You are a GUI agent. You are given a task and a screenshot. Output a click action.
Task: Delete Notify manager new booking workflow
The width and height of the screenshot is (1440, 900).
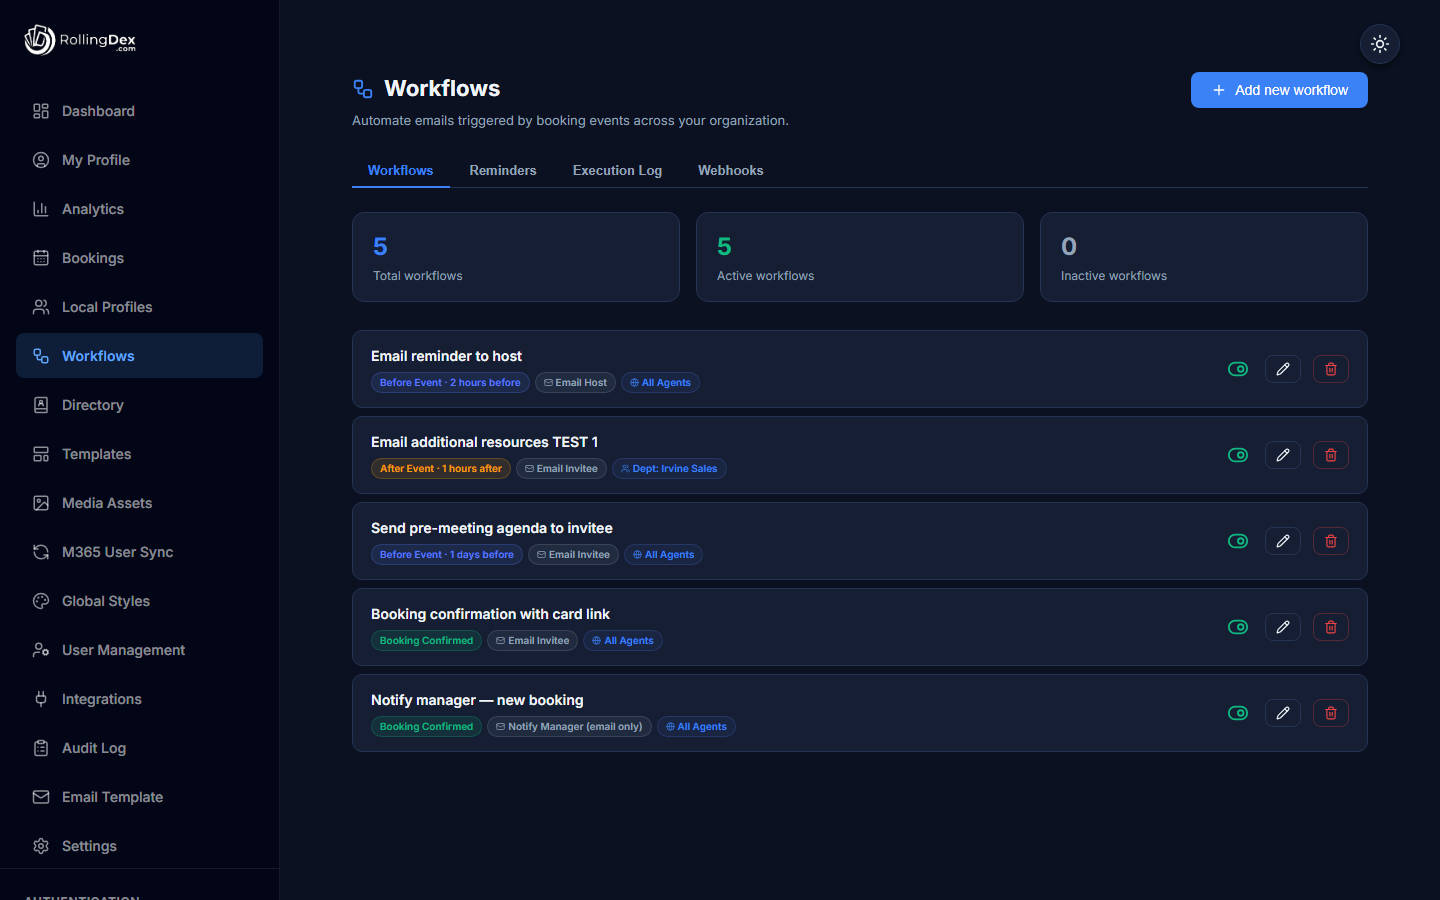point(1331,713)
